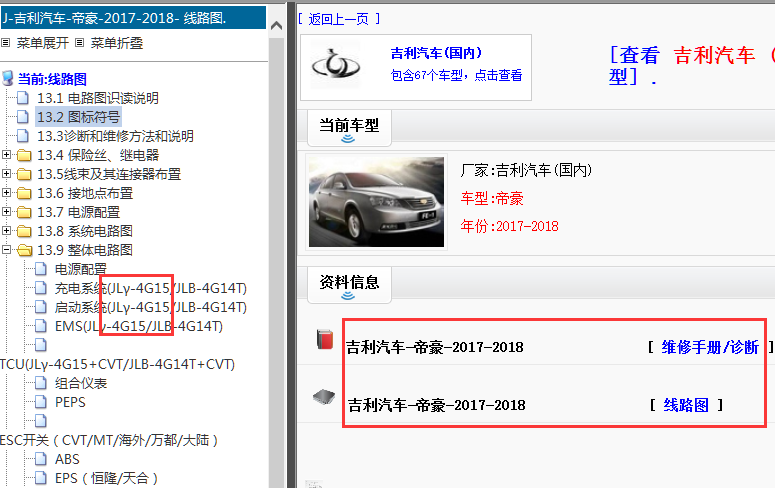The image size is (775, 488).
Task: Click 当前:线路图 root label
Action: [52, 79]
